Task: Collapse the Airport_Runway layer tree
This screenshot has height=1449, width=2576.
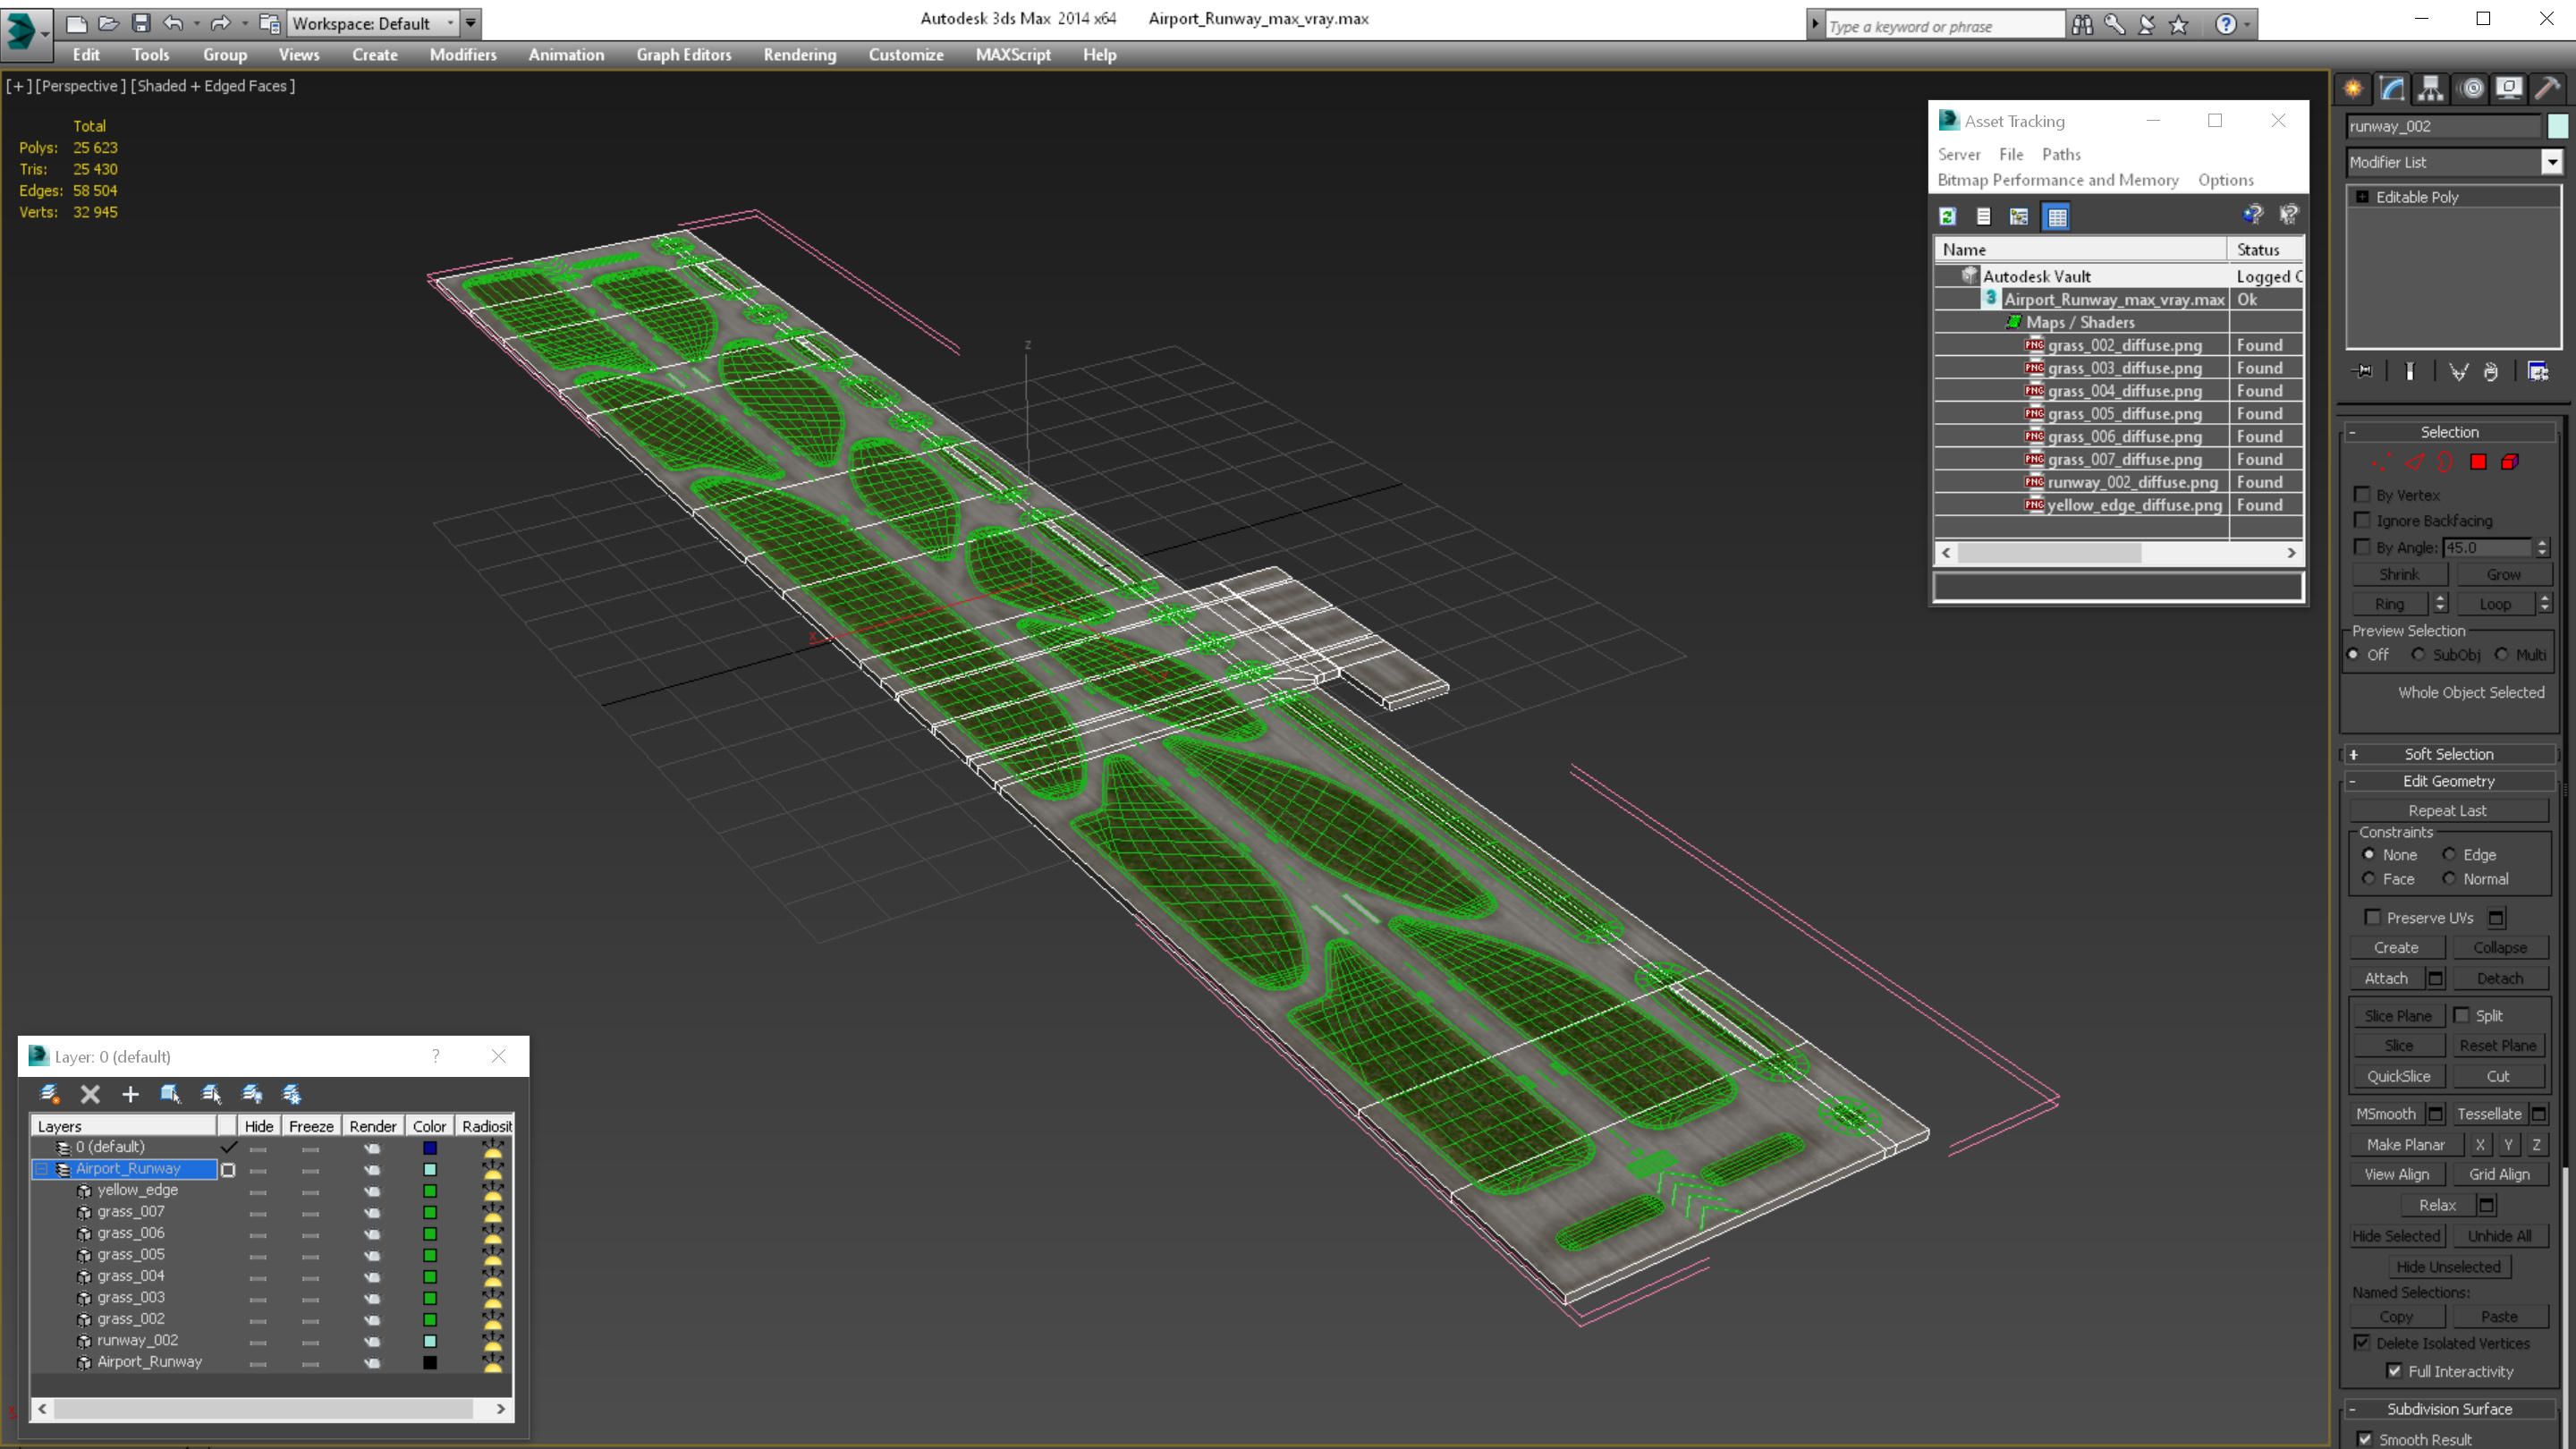Action: pyautogui.click(x=42, y=1168)
